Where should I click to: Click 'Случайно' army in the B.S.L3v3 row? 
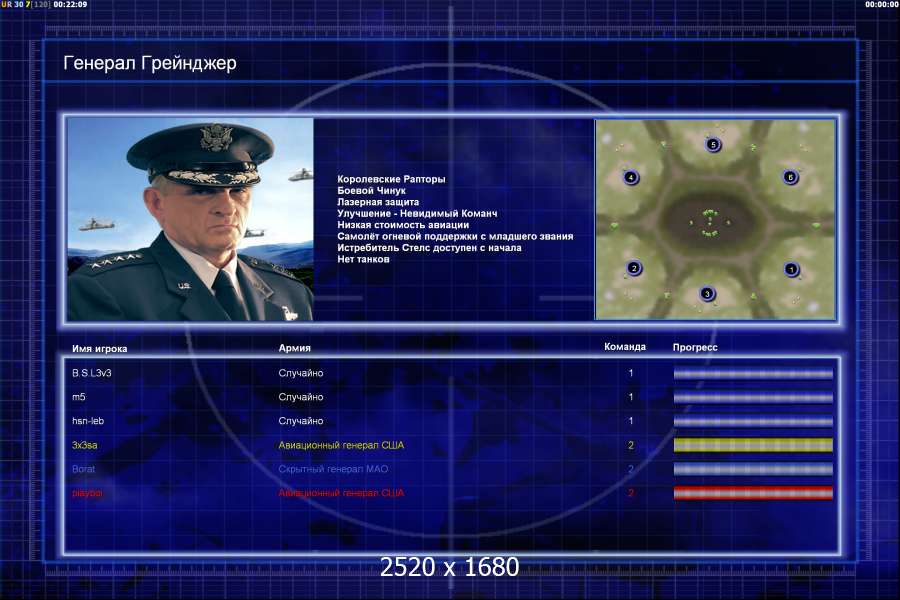301,373
